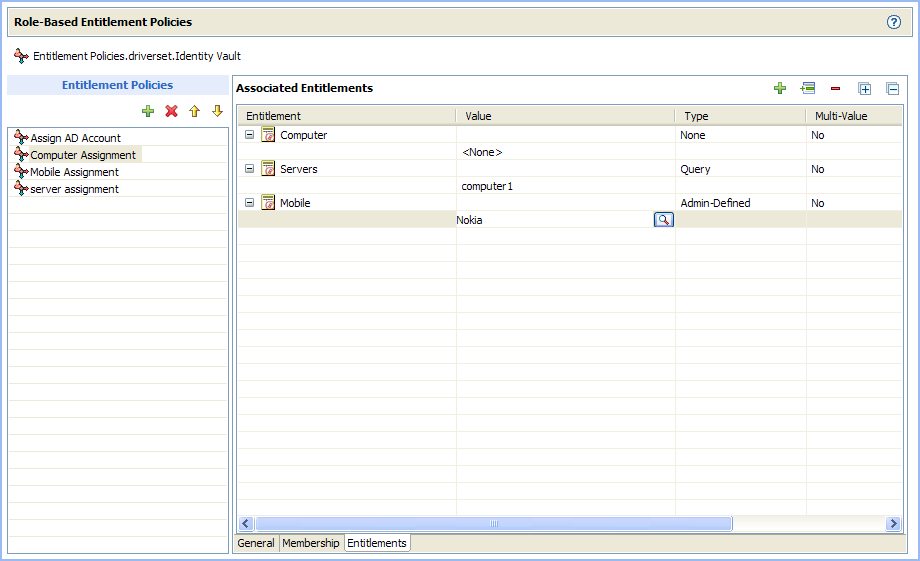Image resolution: width=920 pixels, height=561 pixels.
Task: Open the browse lookup for the Nokia value
Action: point(663,220)
